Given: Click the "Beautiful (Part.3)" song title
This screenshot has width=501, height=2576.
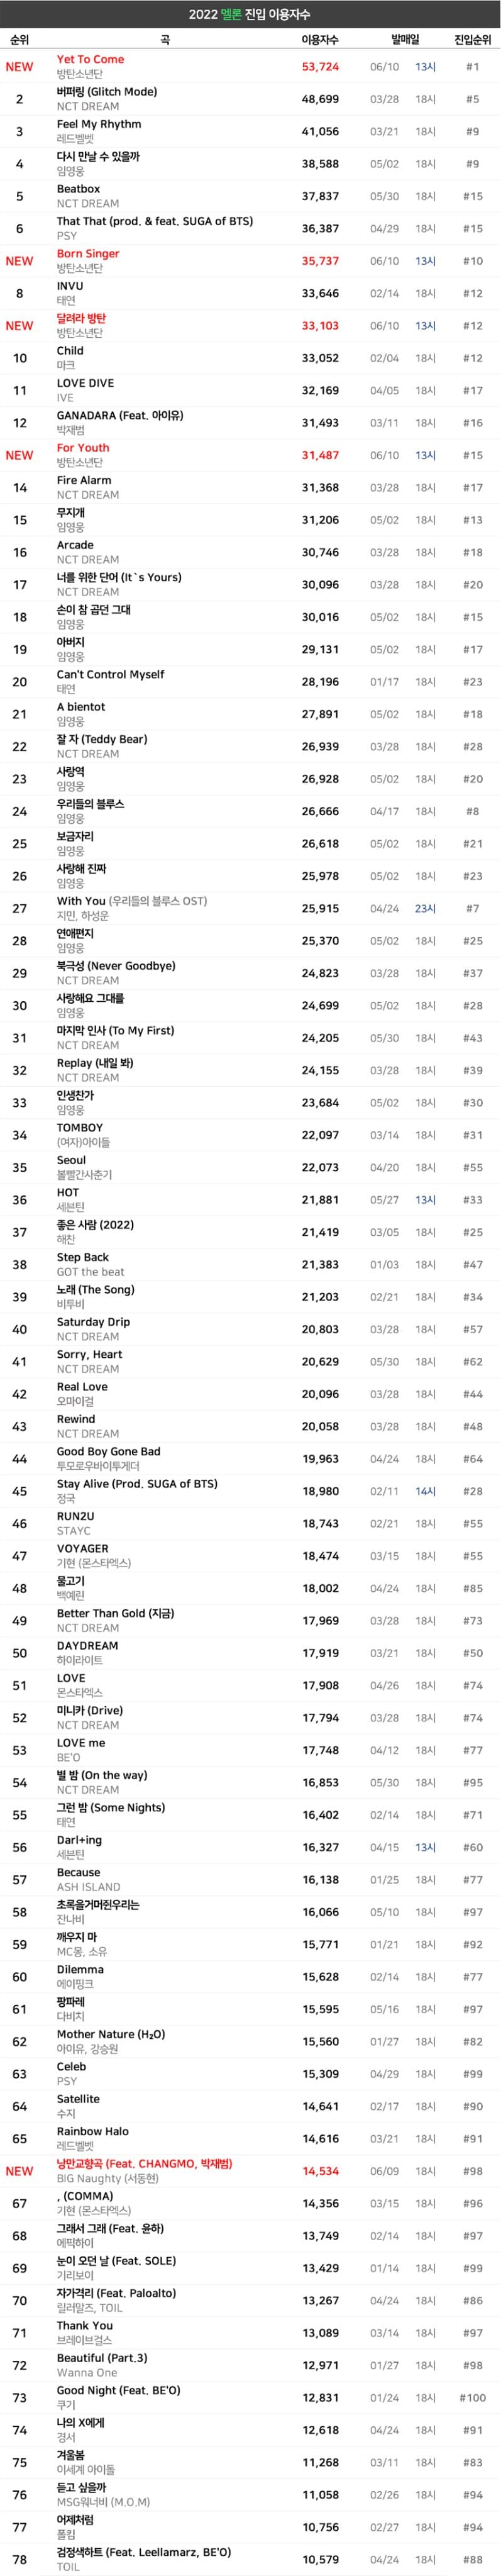Looking at the screenshot, I should [x=101, y=2358].
